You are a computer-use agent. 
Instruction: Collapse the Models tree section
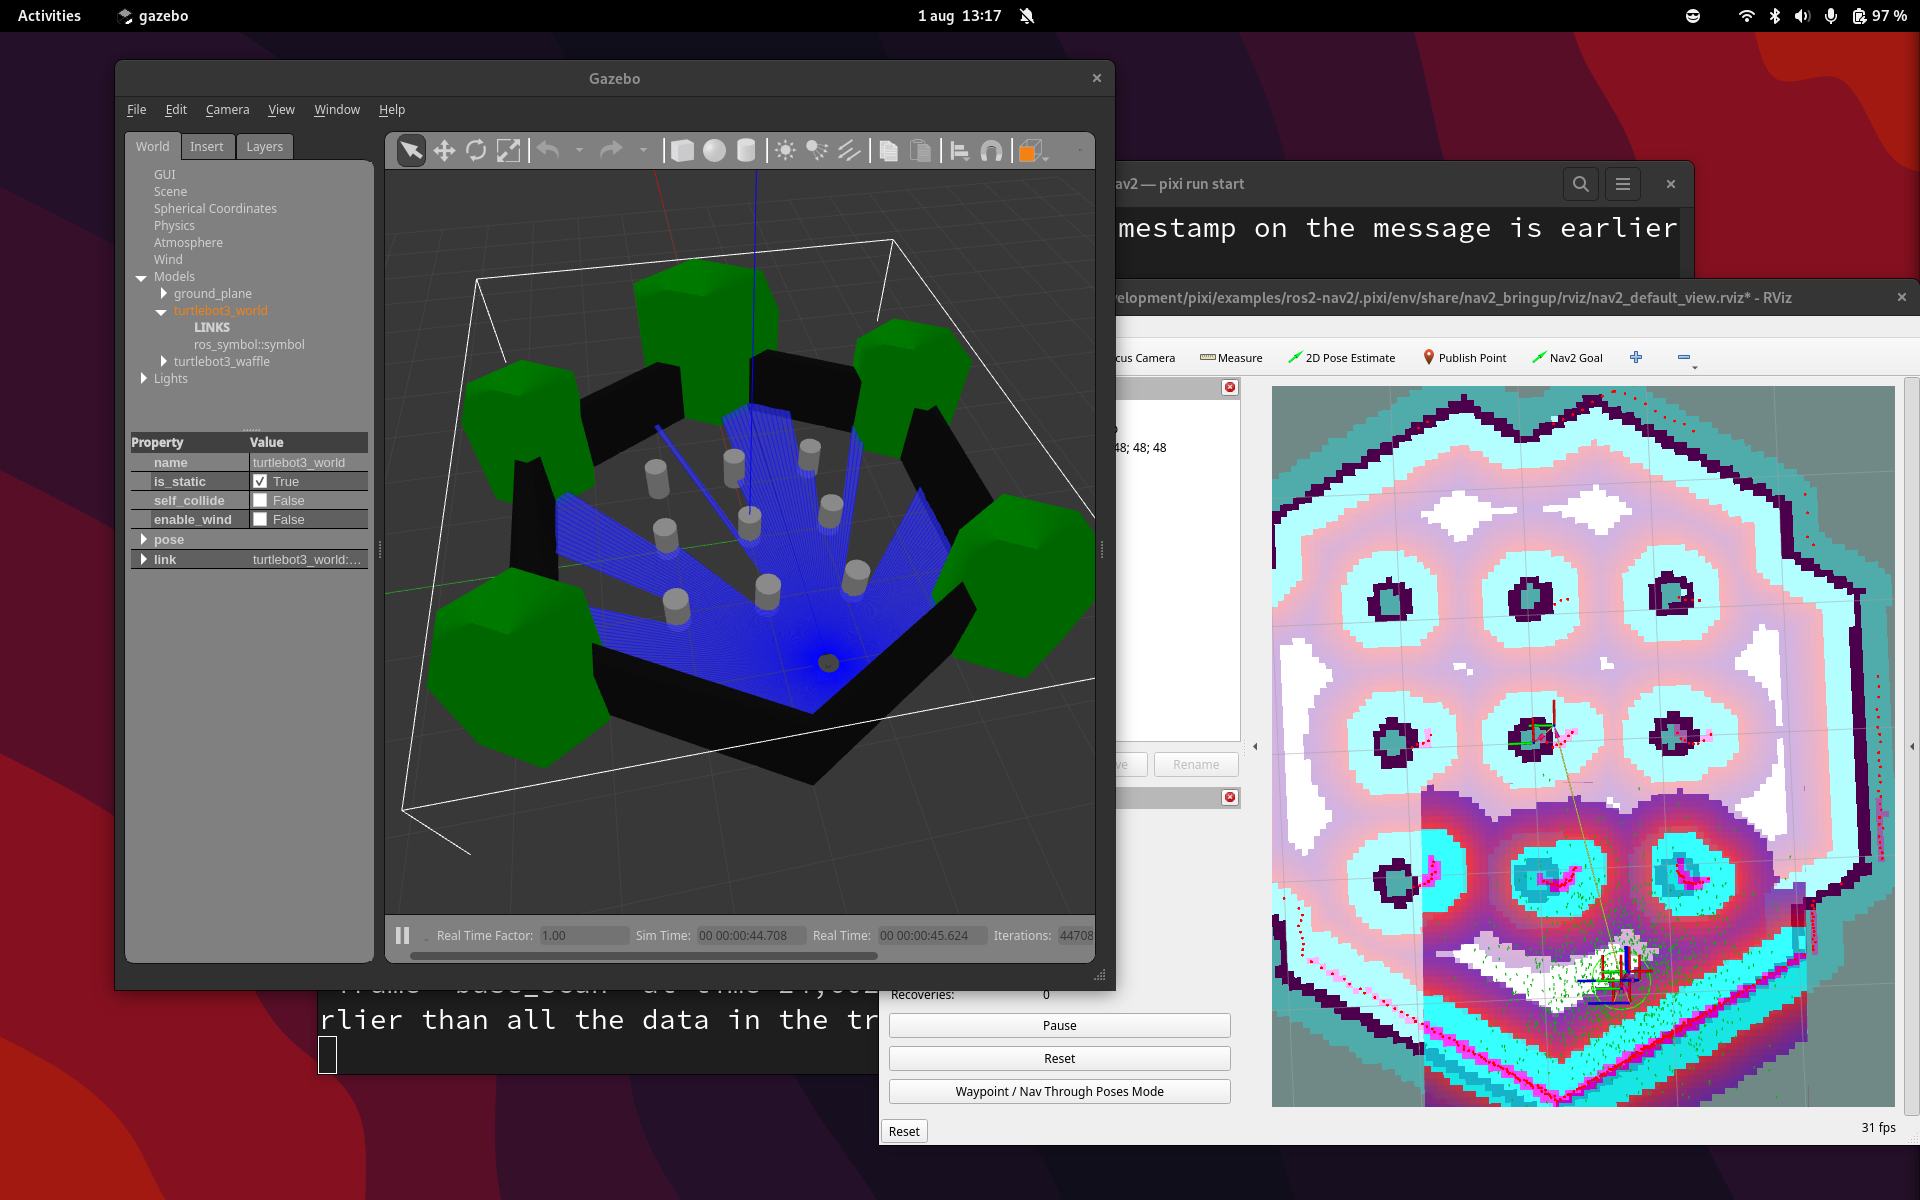pos(141,277)
